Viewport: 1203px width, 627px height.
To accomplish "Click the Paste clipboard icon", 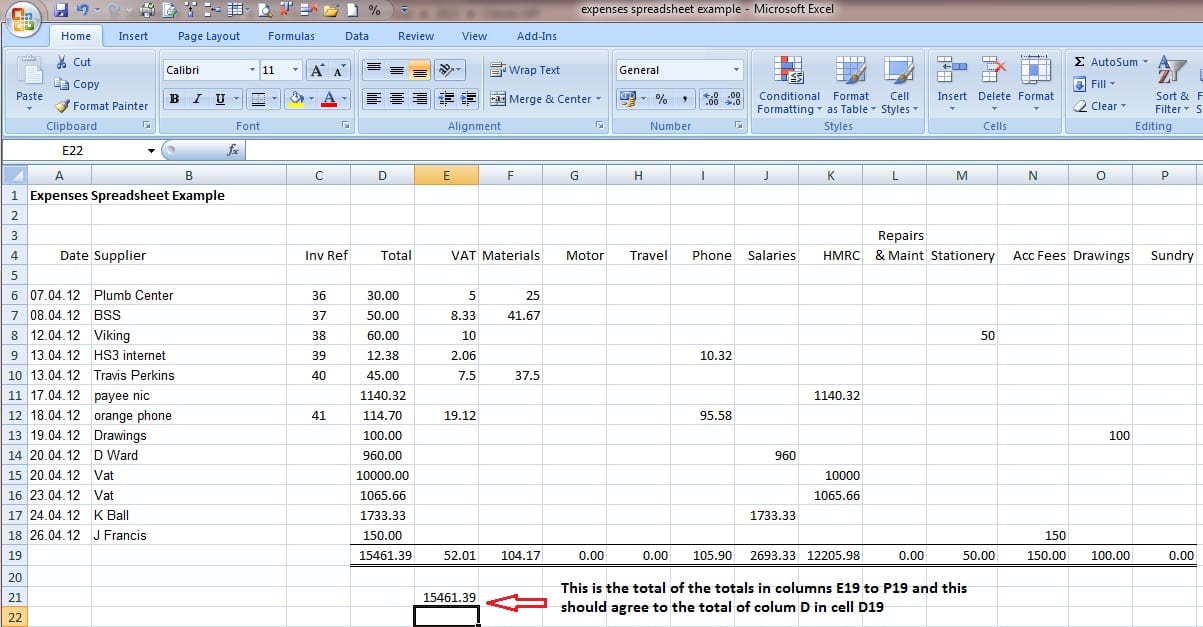I will pyautogui.click(x=29, y=70).
